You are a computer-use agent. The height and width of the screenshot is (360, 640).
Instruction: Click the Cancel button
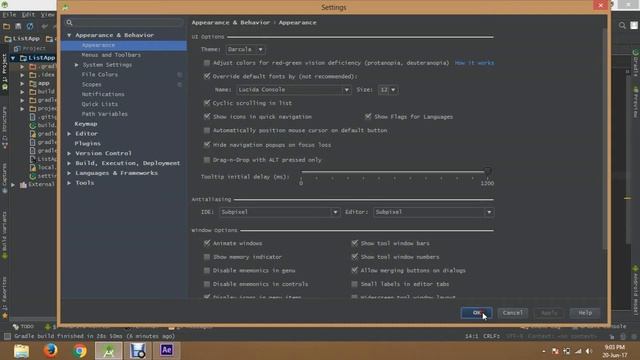513,313
